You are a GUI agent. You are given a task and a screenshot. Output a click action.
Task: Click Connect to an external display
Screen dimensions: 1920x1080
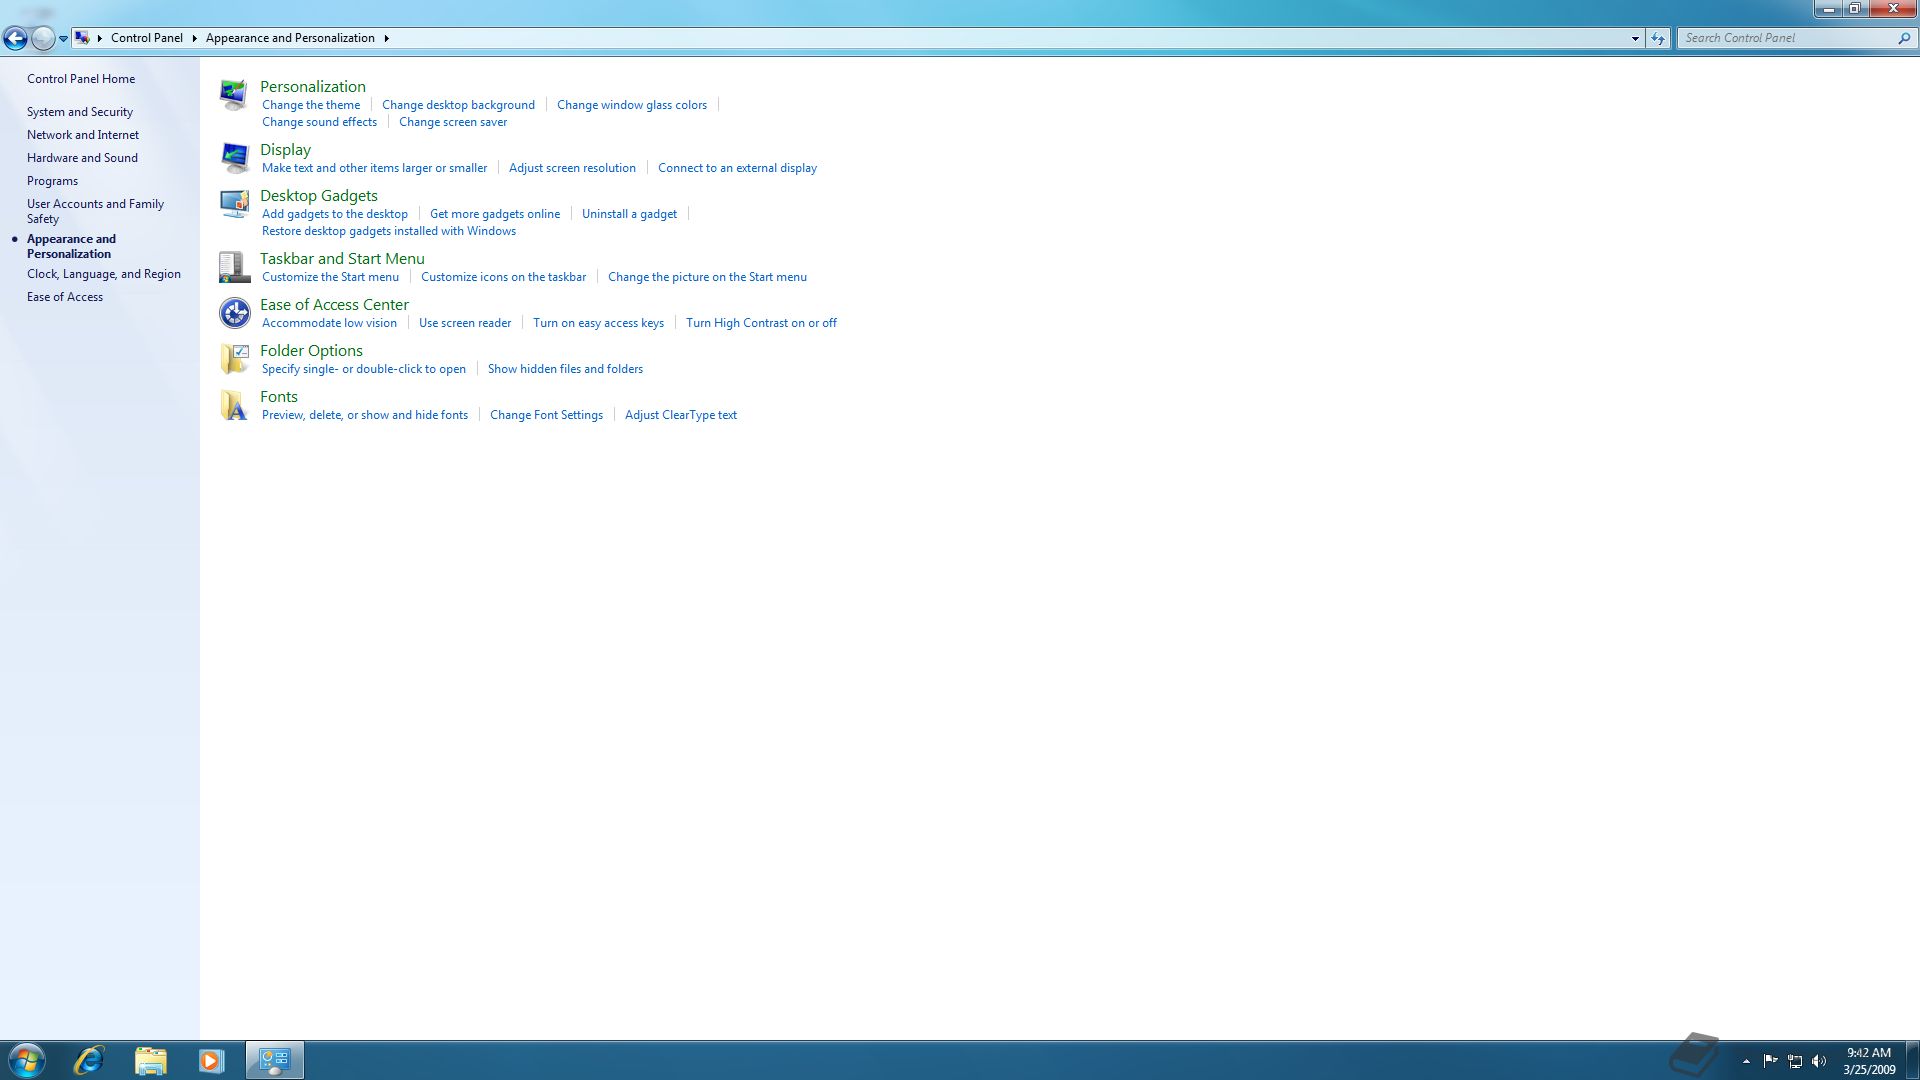pos(737,168)
